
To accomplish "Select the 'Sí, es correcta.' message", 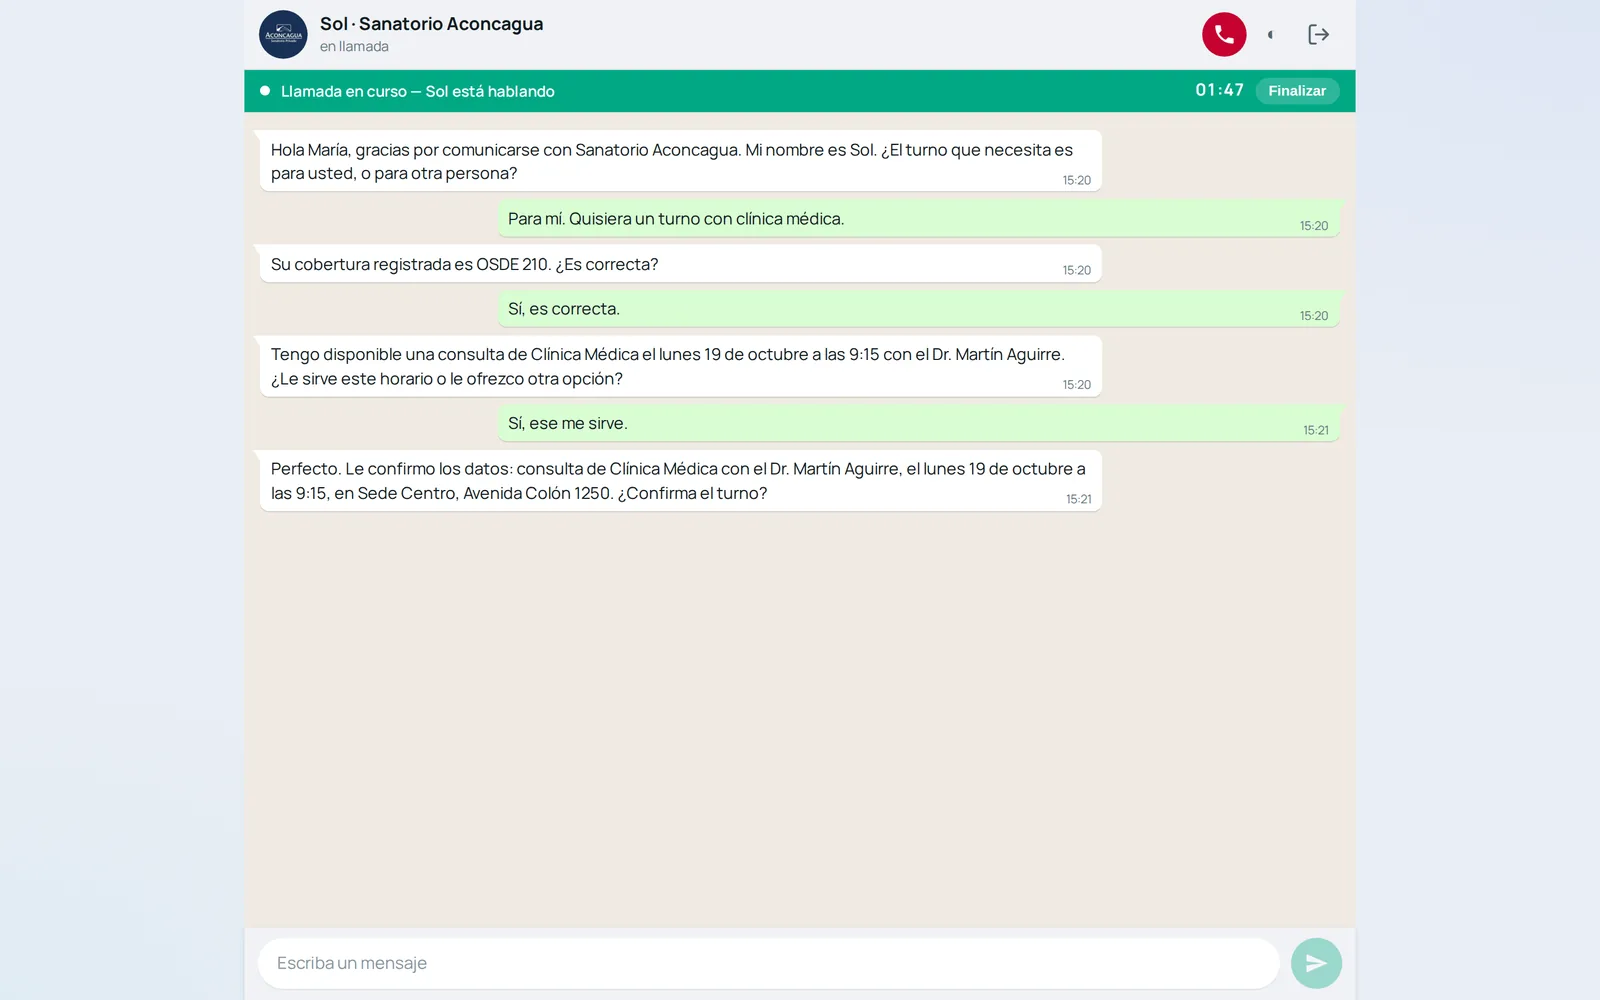I will tap(919, 309).
